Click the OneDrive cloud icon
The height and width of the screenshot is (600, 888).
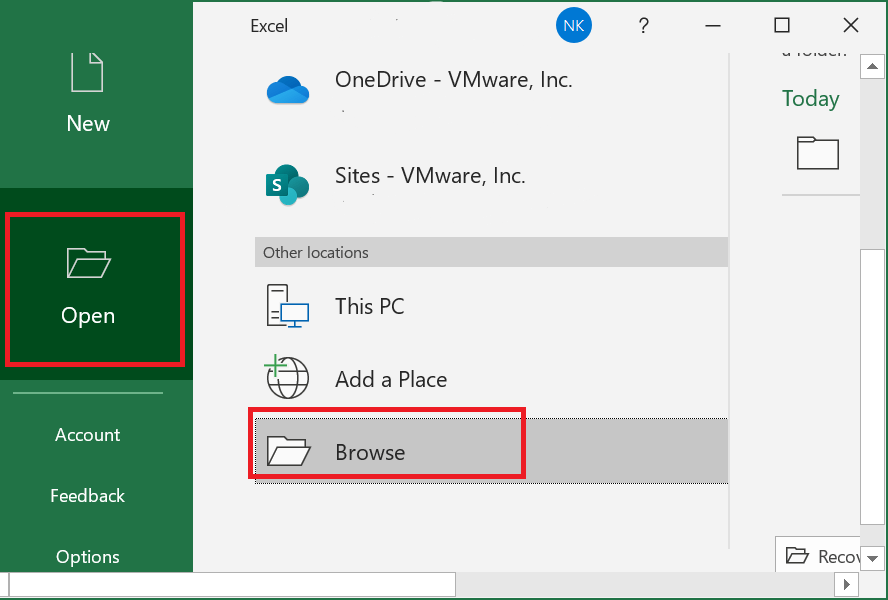(x=288, y=90)
